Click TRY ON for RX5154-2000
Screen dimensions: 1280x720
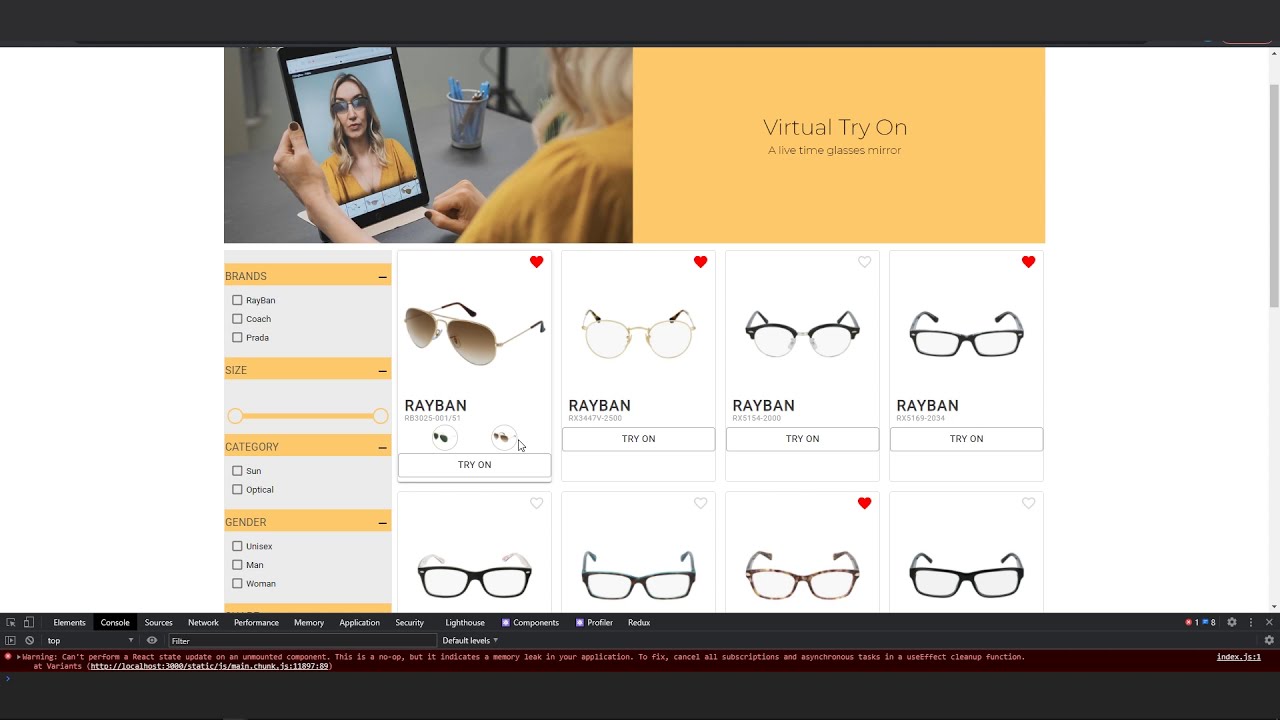pos(802,439)
